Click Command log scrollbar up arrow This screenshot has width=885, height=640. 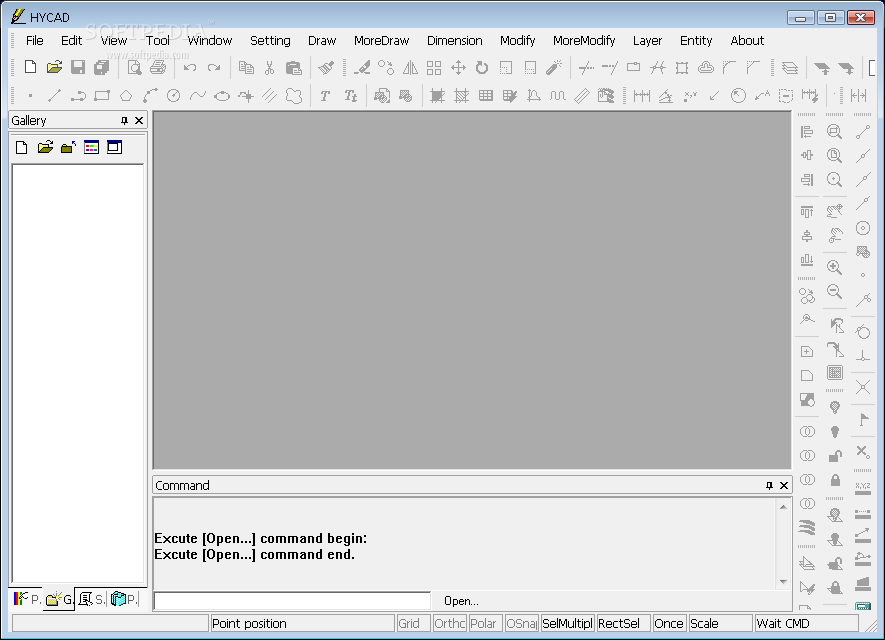(x=783, y=507)
